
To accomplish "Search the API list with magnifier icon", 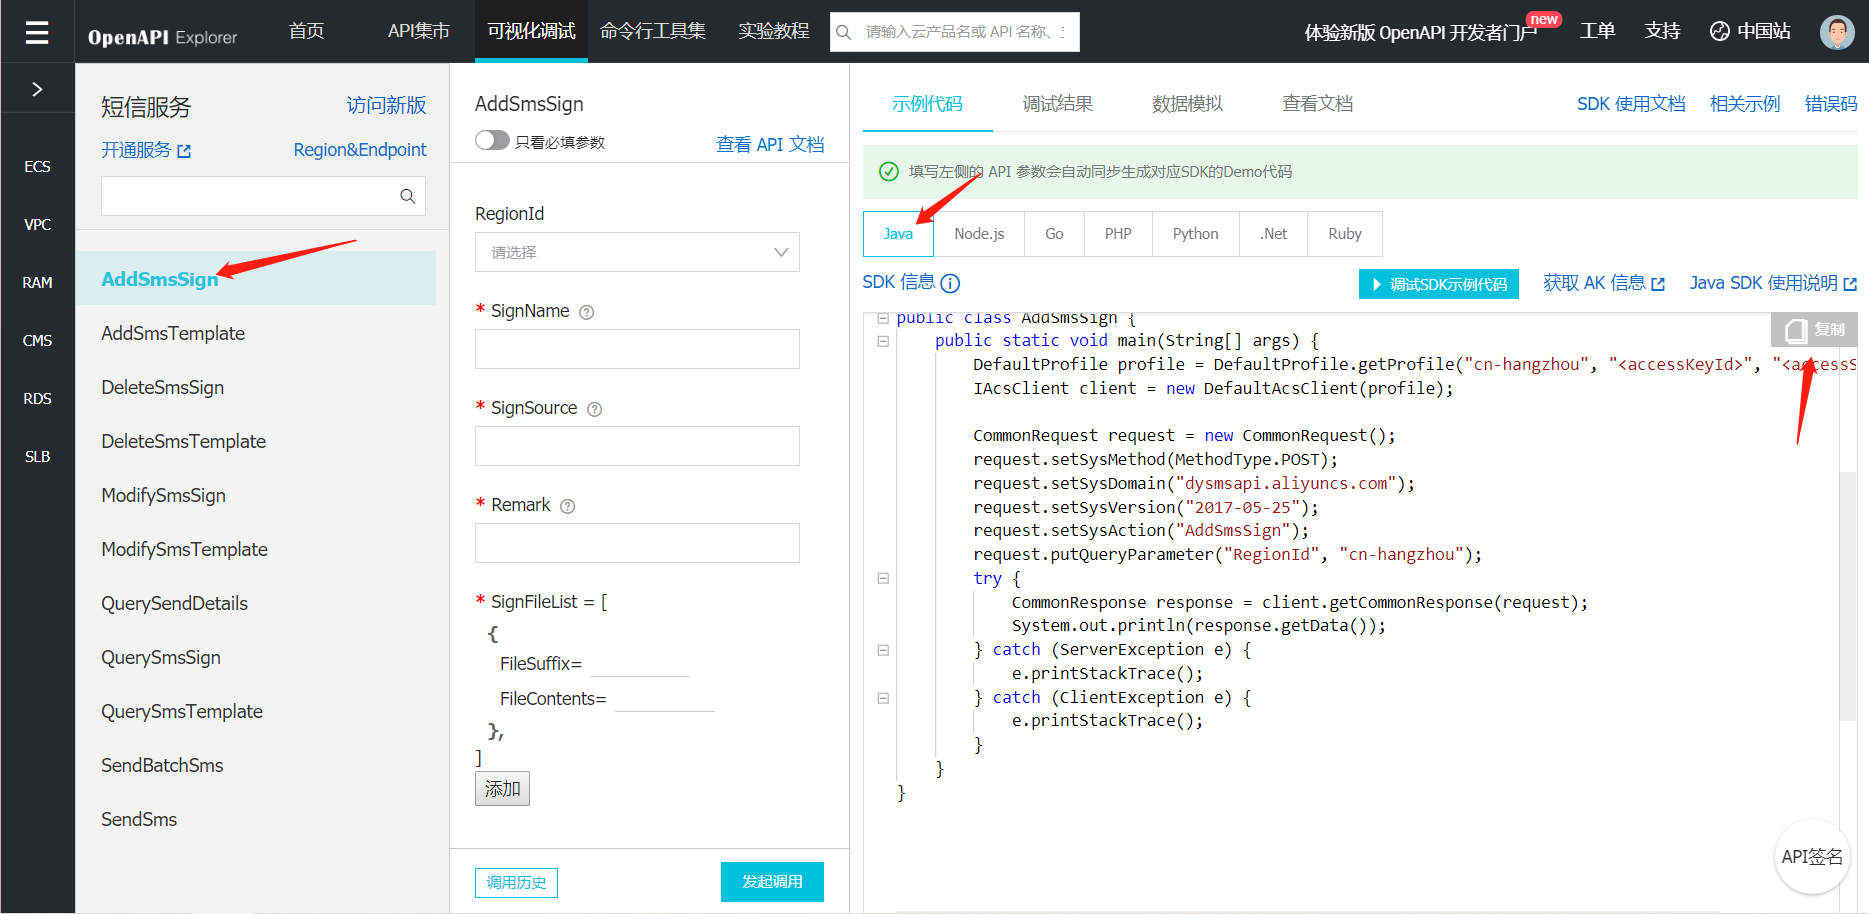I will (407, 196).
